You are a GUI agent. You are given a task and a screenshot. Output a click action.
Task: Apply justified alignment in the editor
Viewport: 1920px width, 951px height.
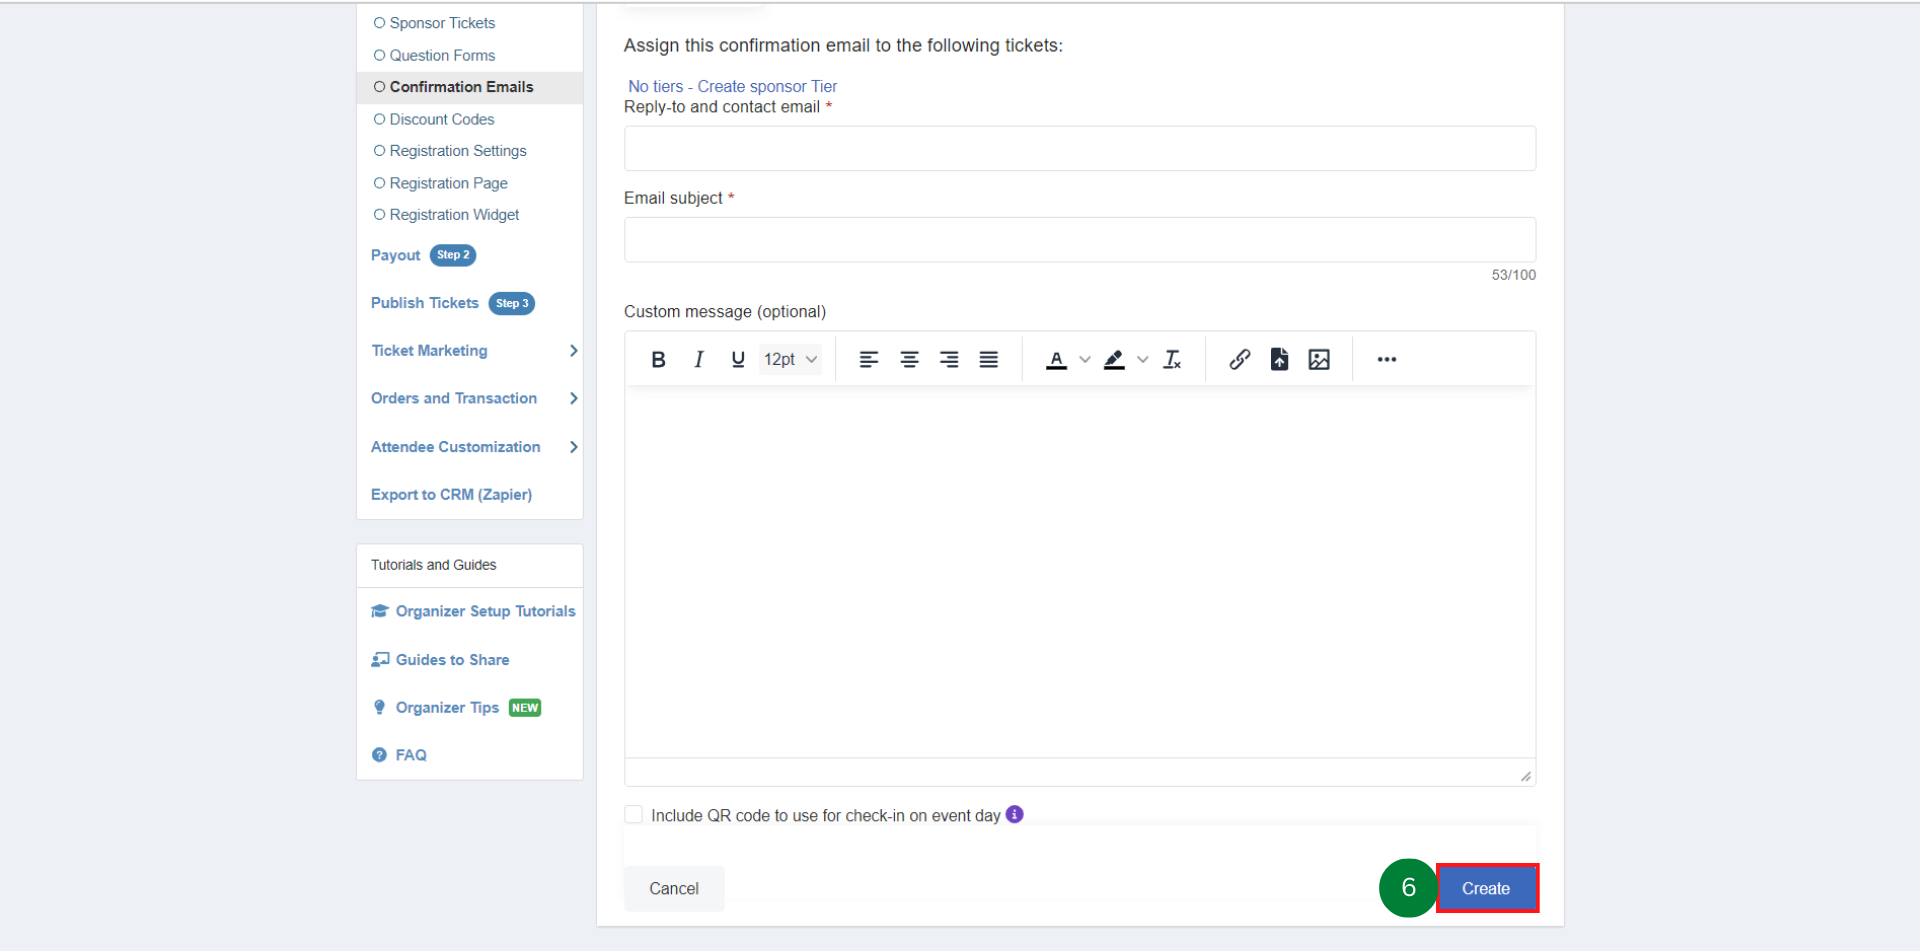point(988,359)
